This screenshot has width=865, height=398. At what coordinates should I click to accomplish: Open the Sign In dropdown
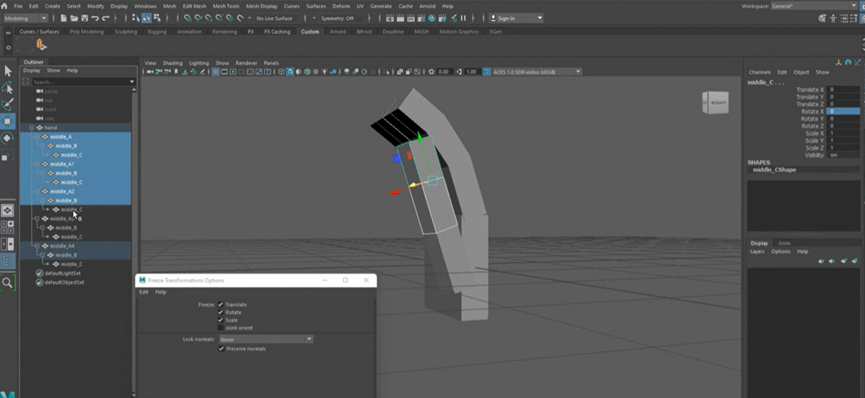click(516, 18)
